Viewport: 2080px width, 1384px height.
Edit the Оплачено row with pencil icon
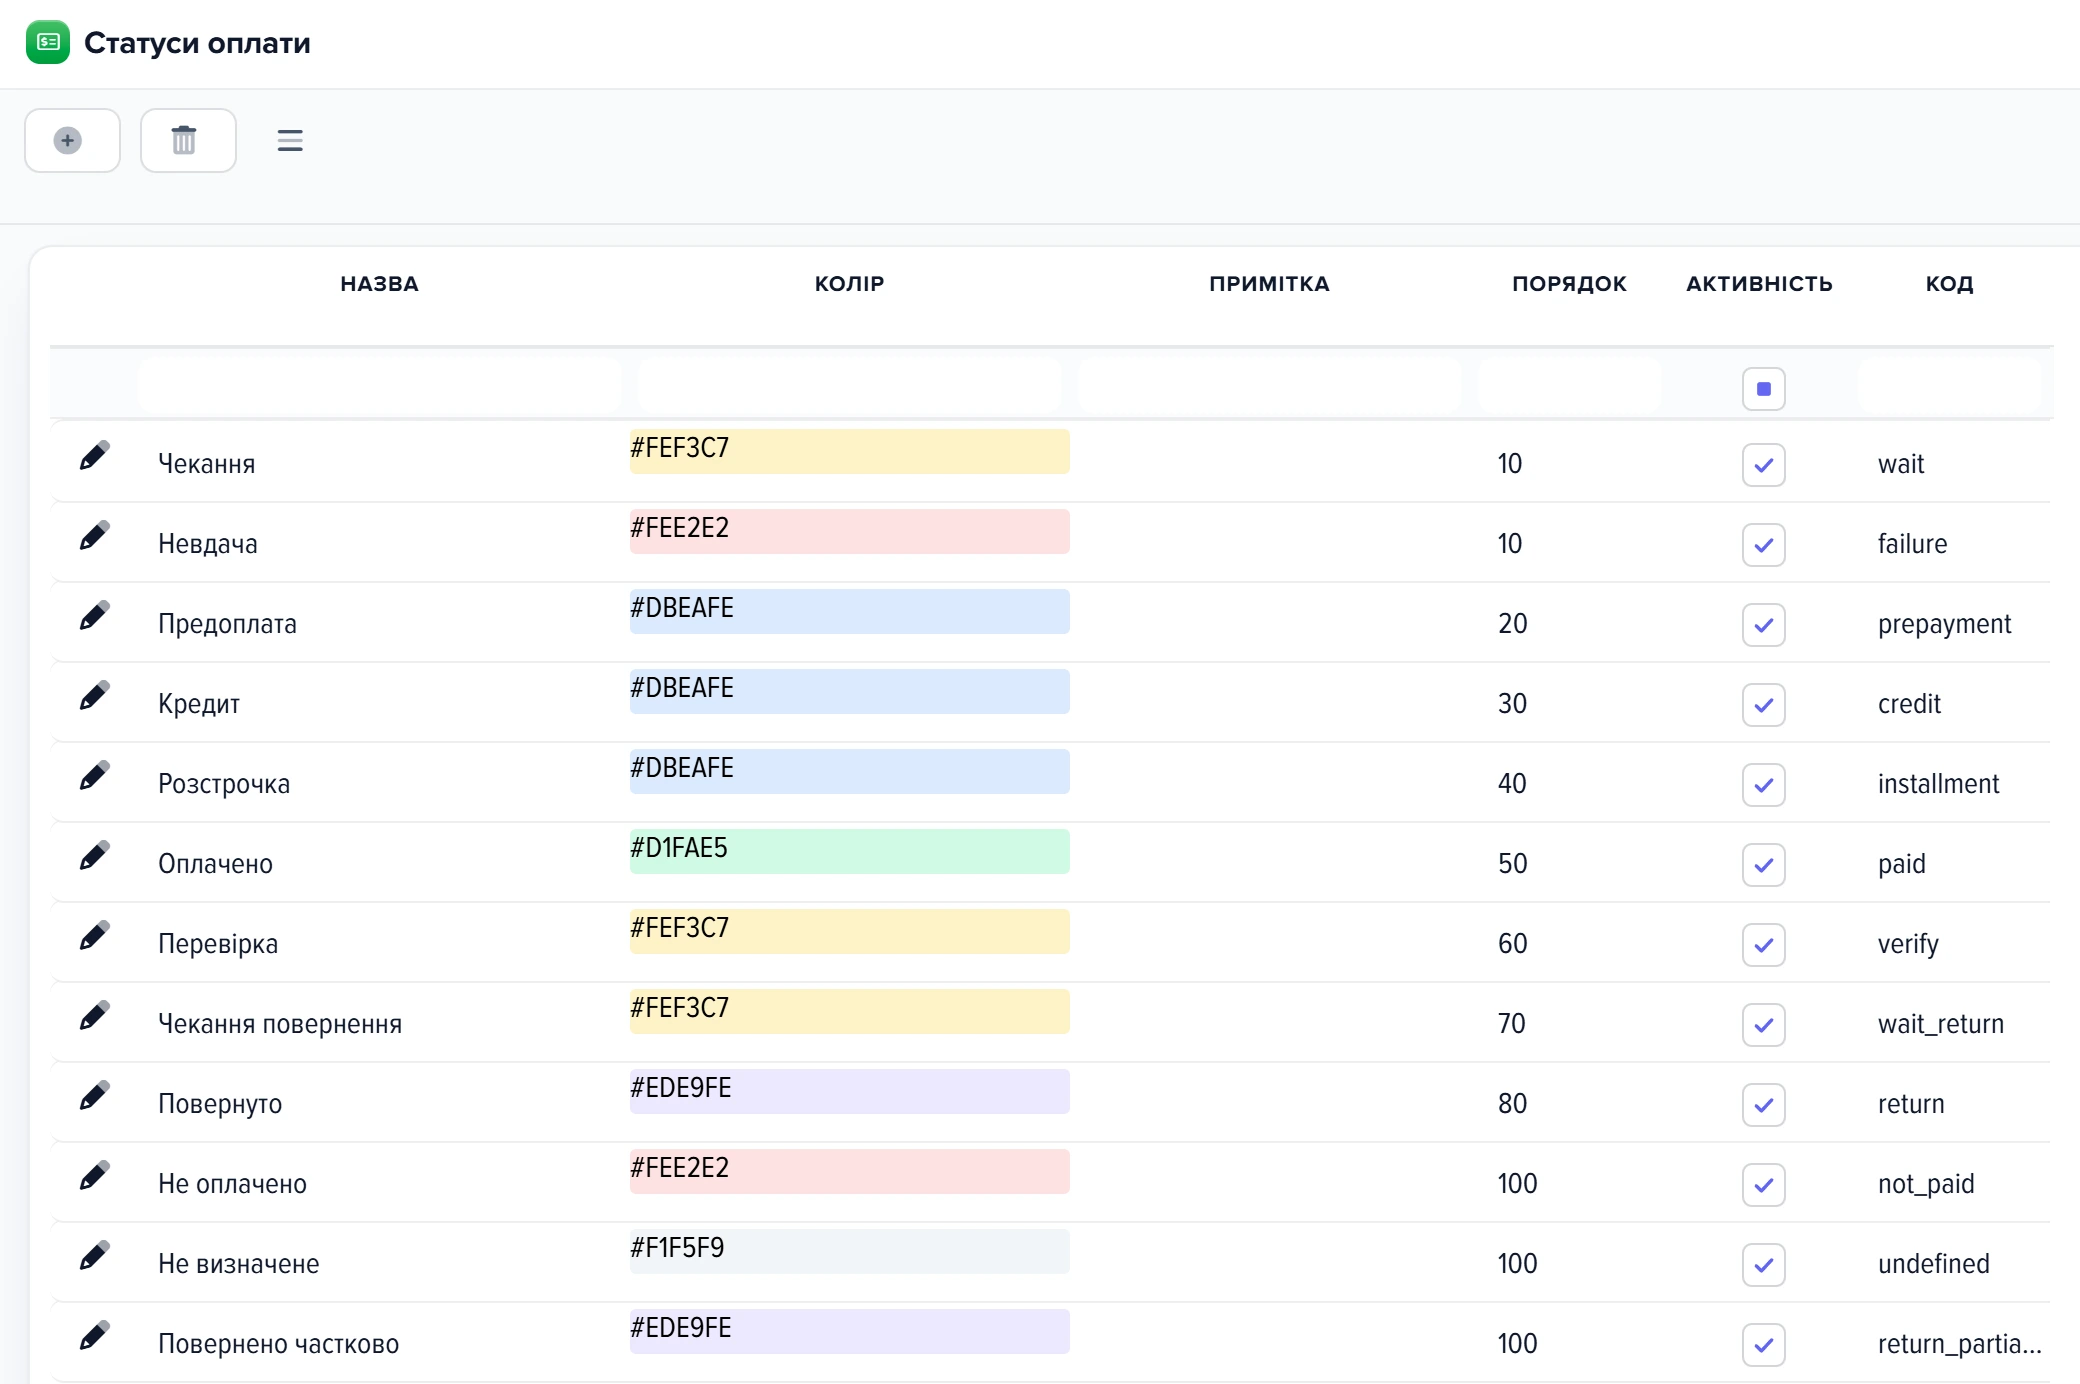[x=94, y=856]
